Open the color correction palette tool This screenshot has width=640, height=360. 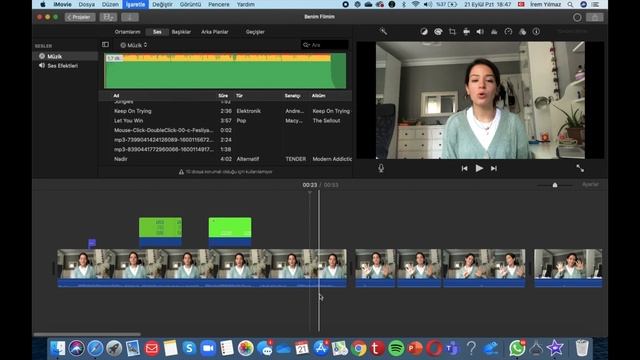coord(438,31)
